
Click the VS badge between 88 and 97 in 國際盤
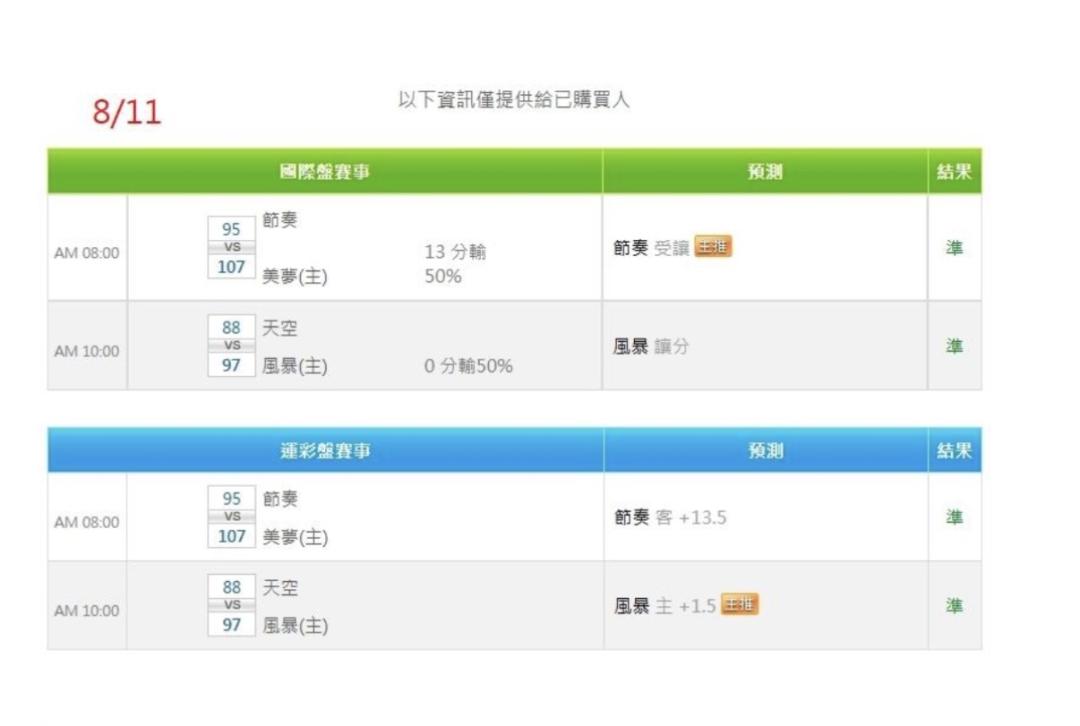click(232, 346)
